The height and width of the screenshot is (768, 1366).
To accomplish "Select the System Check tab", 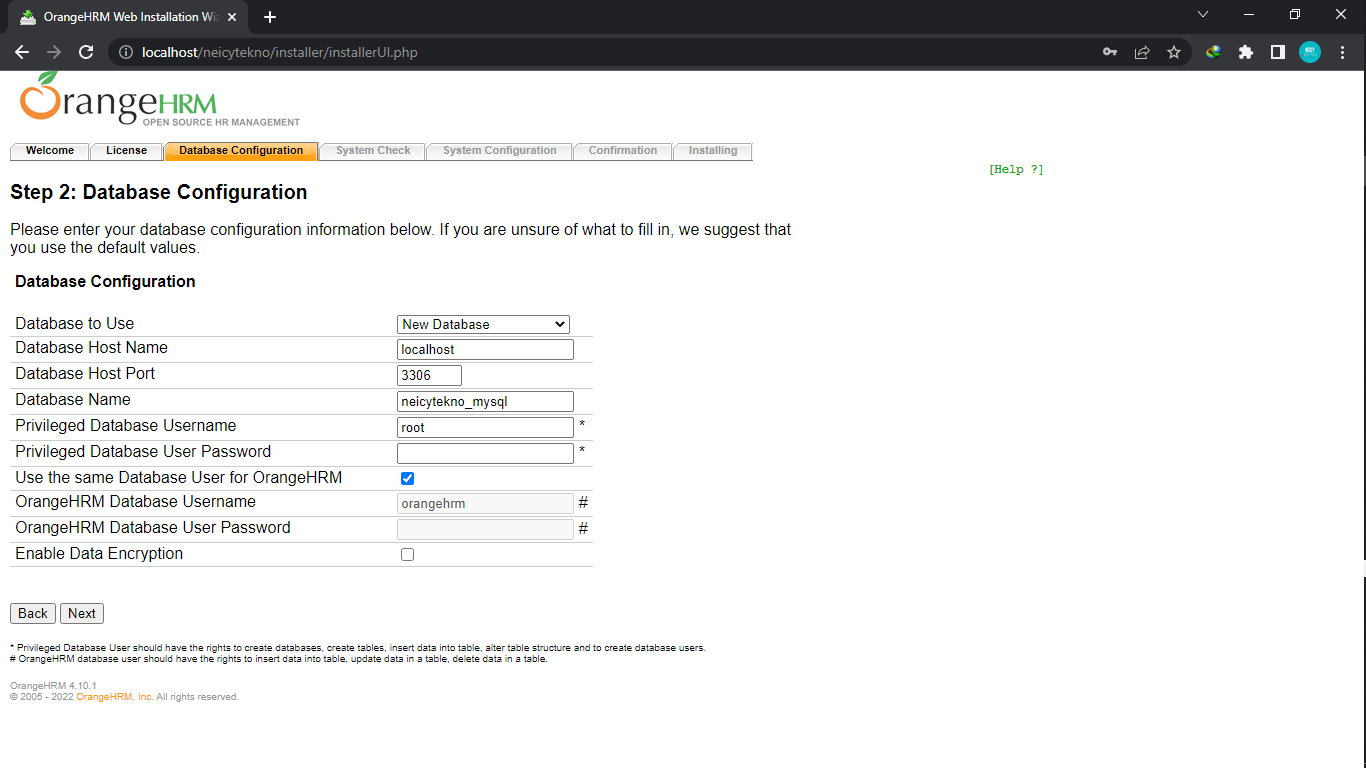I will pos(373,151).
